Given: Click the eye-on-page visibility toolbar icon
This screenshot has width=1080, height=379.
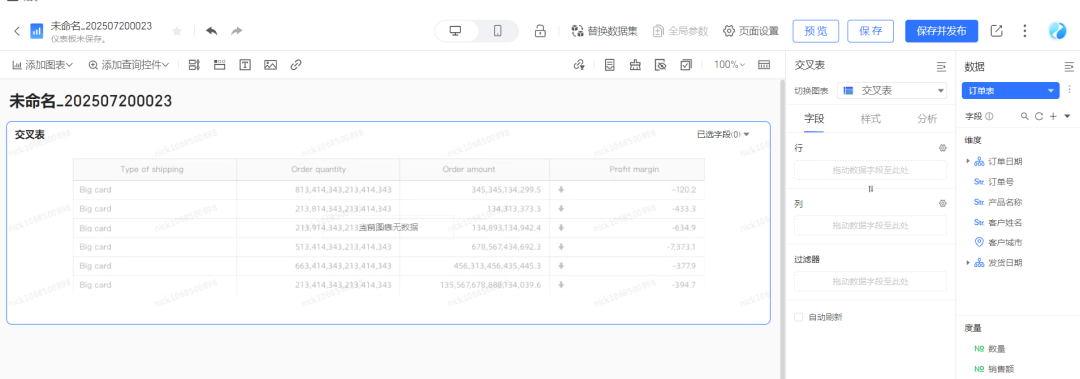Looking at the screenshot, I should click(x=661, y=65).
